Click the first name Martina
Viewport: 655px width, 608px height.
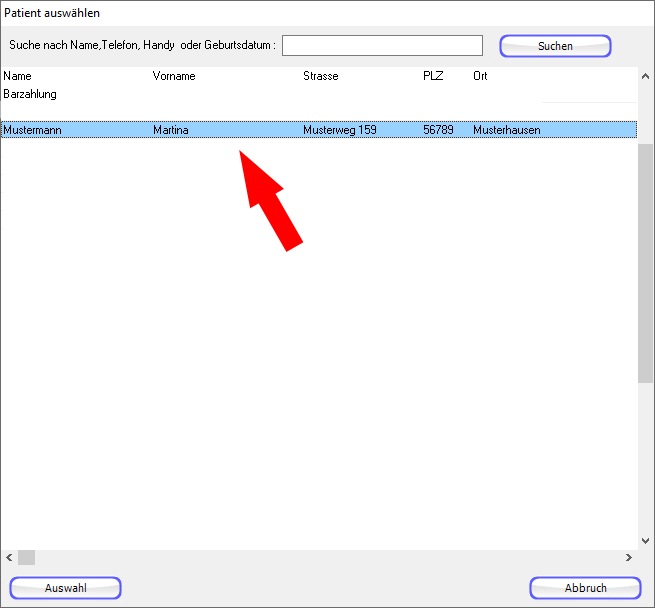(x=171, y=130)
